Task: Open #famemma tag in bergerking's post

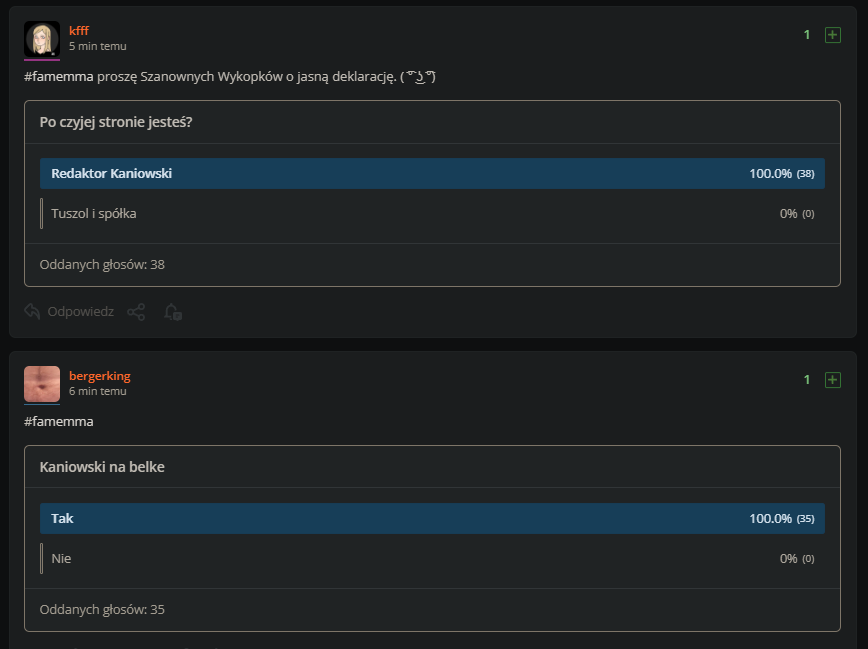Action: (x=59, y=421)
